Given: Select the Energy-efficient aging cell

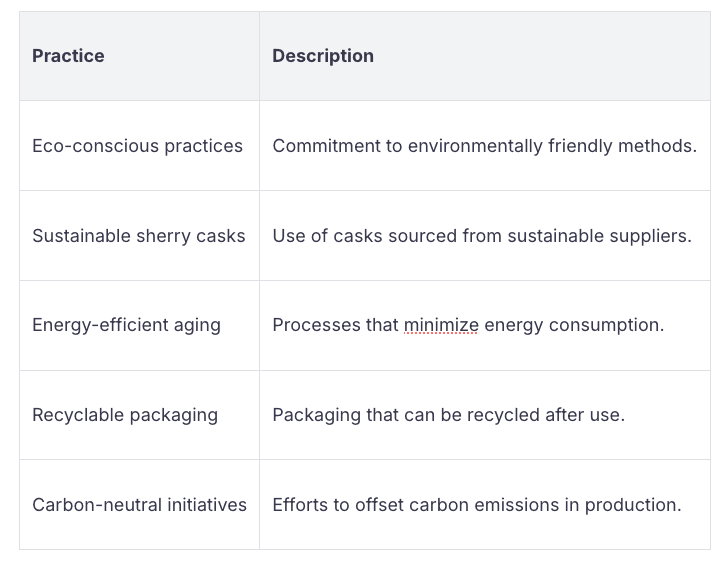Looking at the screenshot, I should click(126, 325).
